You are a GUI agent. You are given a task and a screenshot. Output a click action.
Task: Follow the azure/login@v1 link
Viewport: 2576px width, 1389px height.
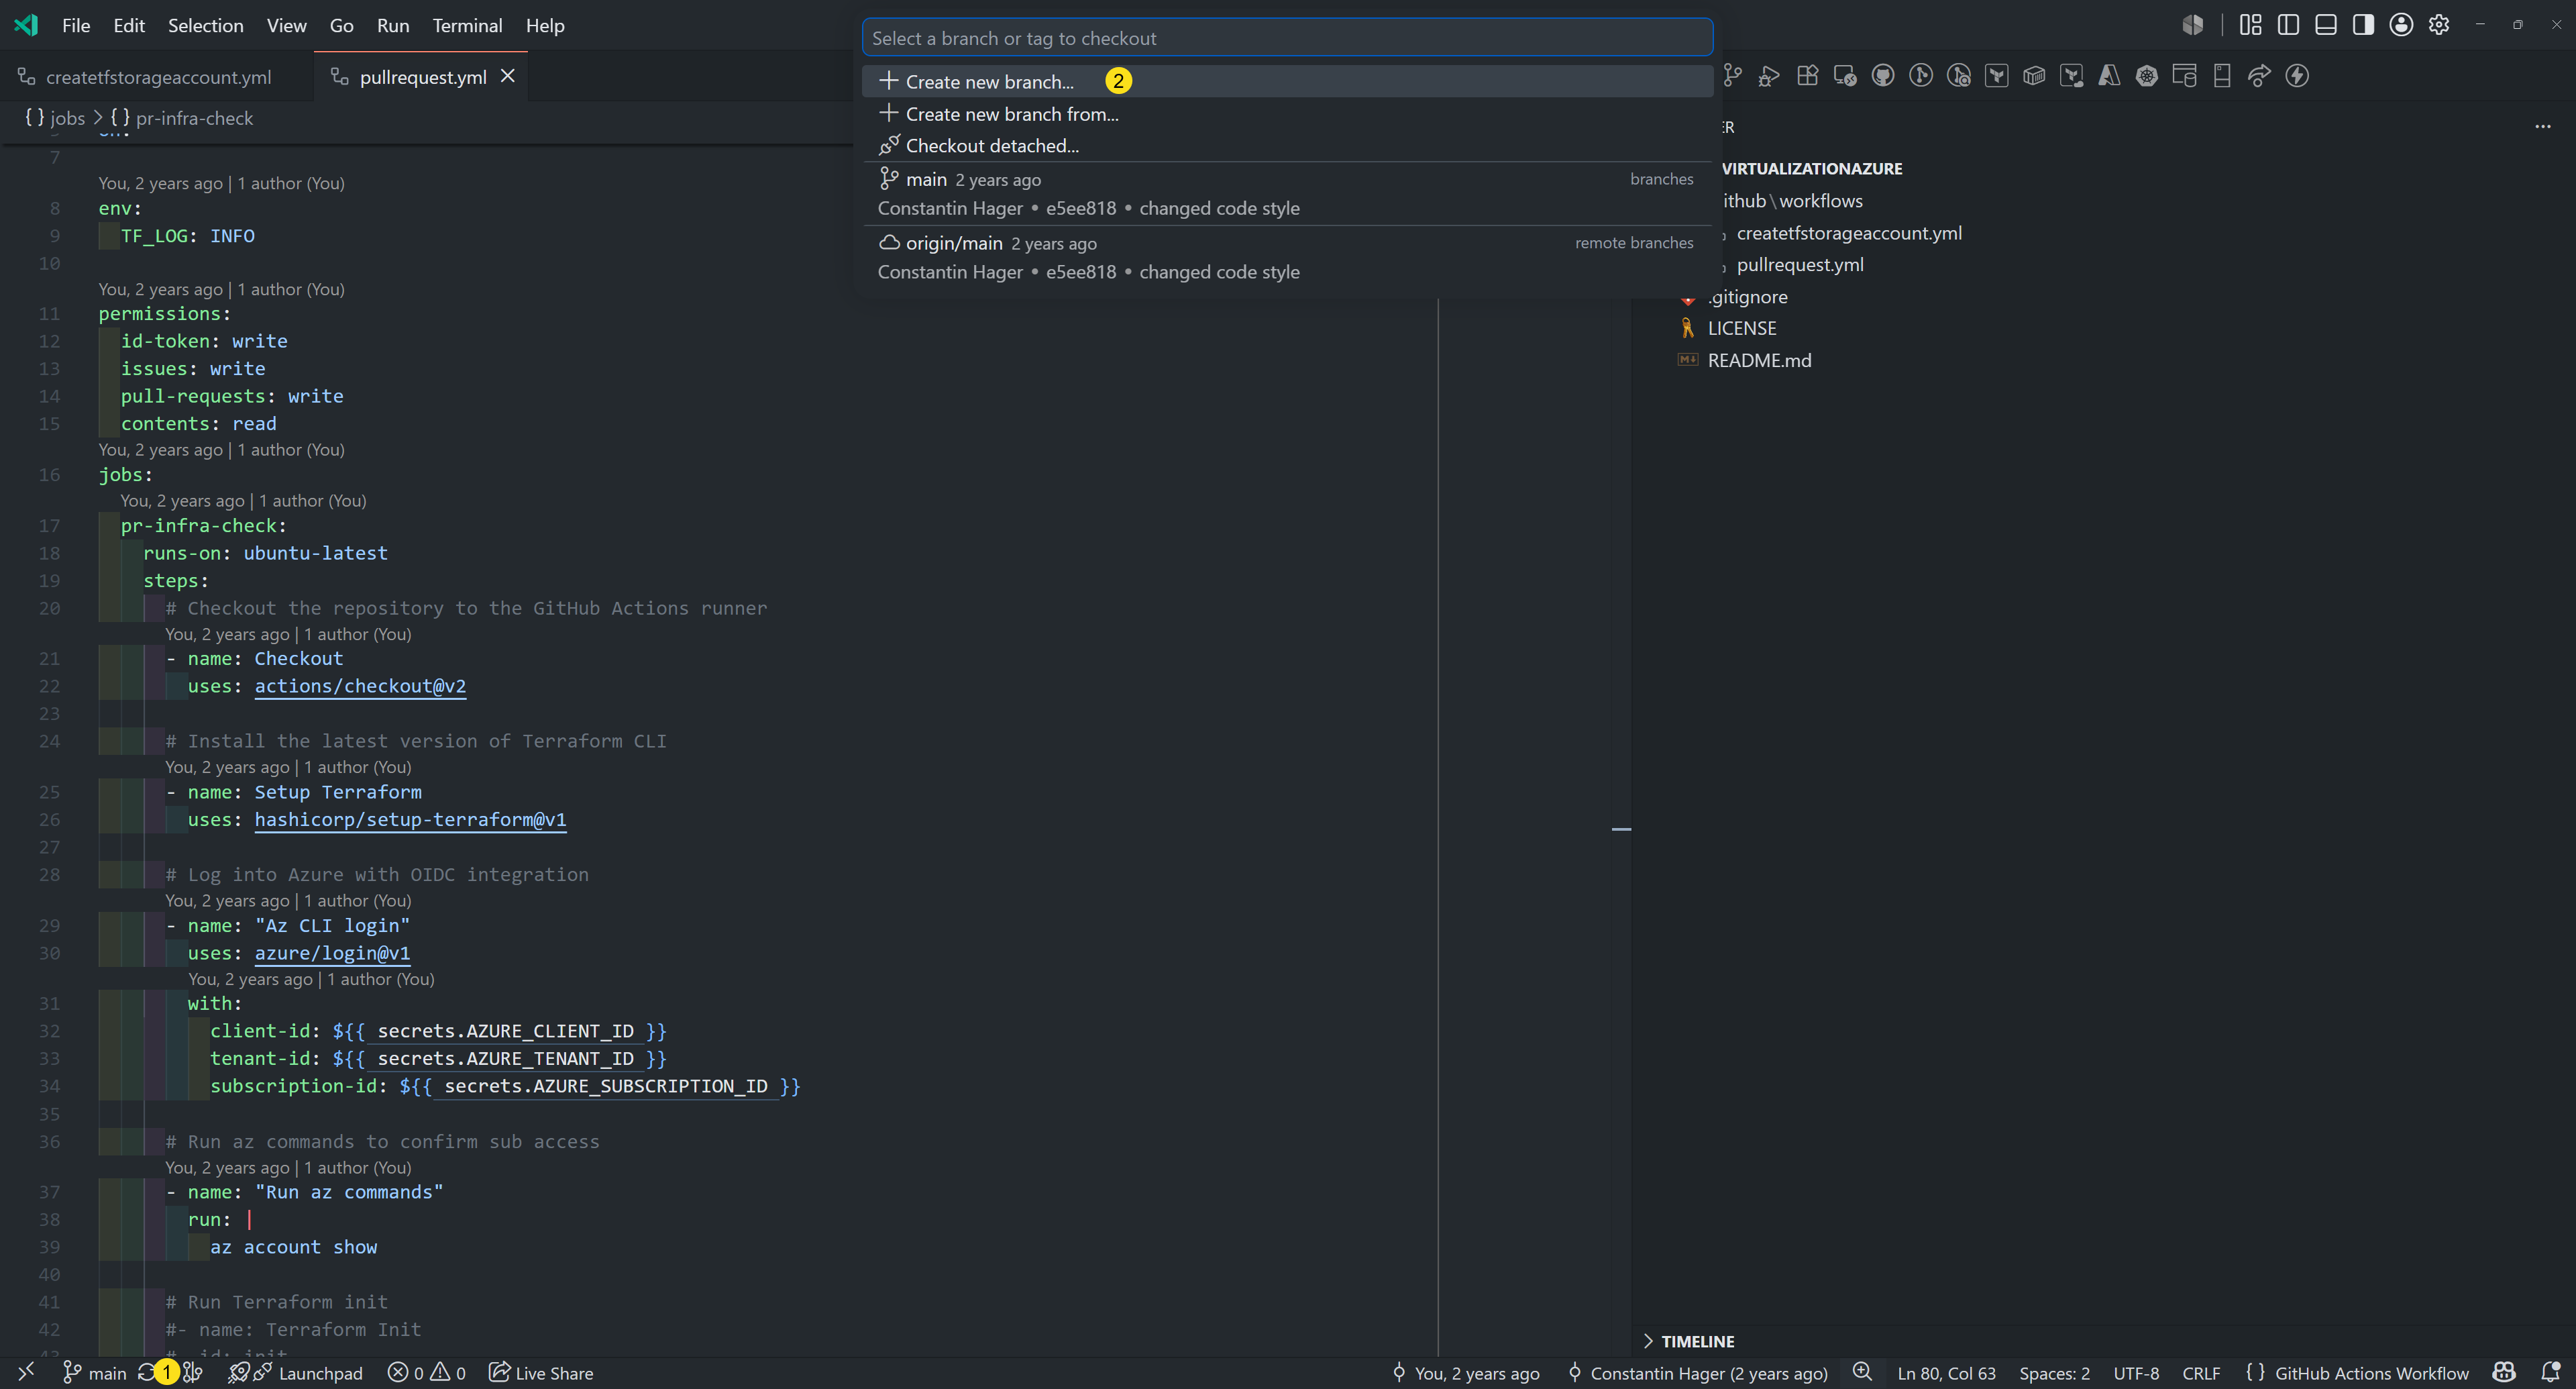tap(332, 953)
